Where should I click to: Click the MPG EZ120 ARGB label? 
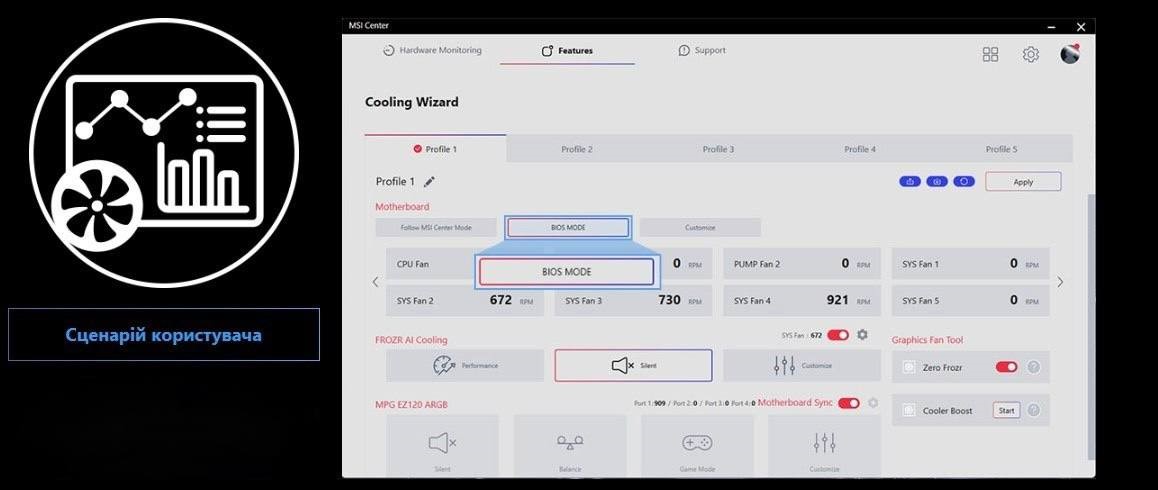pos(411,404)
